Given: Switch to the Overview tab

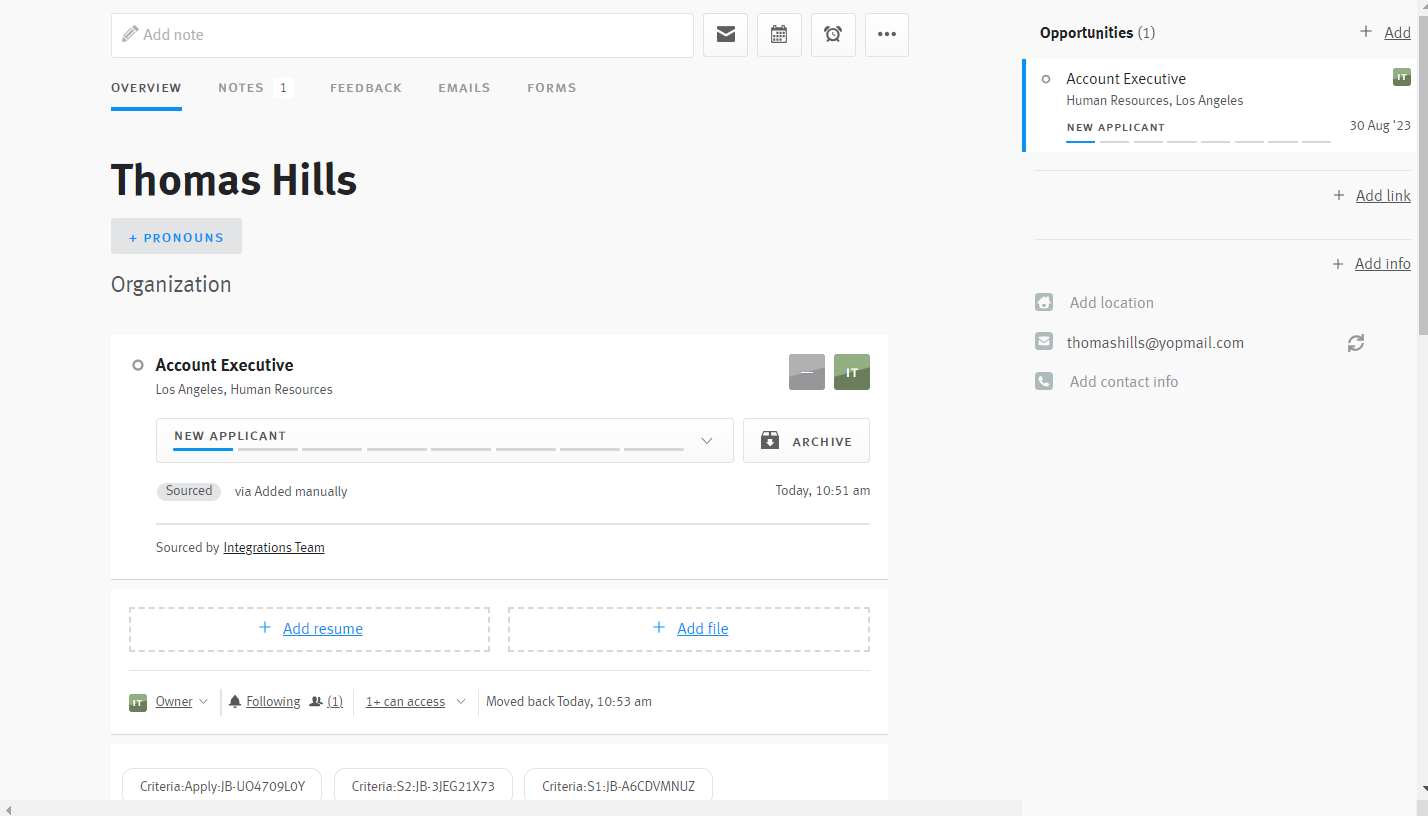Looking at the screenshot, I should [x=146, y=88].
